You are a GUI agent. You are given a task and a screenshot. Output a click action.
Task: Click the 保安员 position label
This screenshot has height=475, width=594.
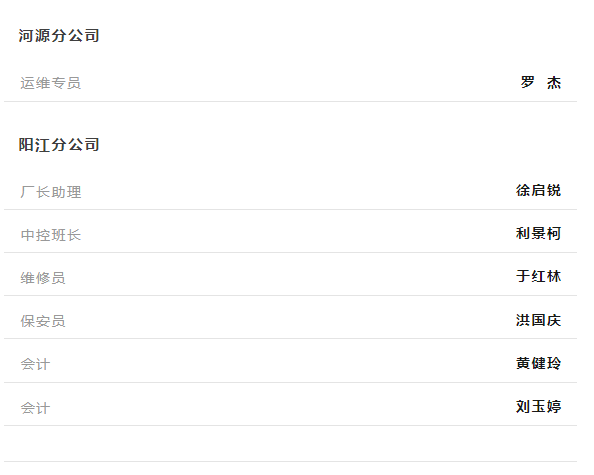[x=43, y=321]
